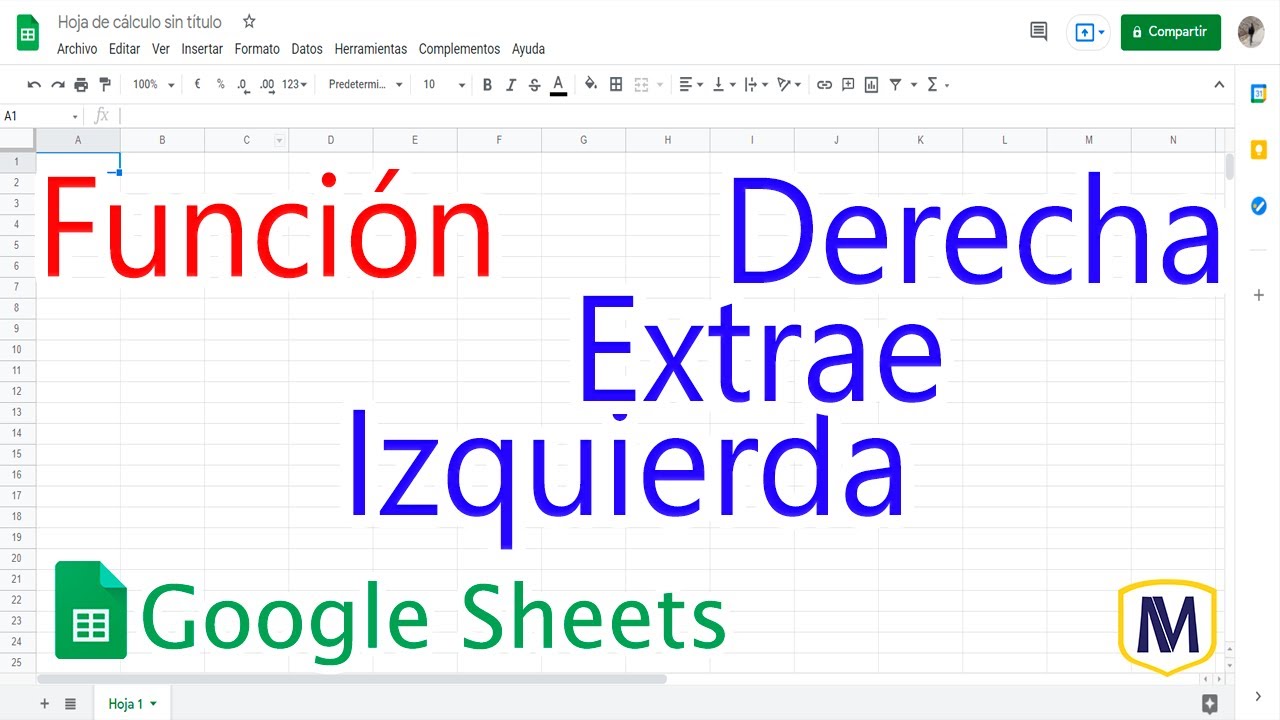Viewport: 1280px width, 720px height.
Task: Open the Predetermi... font dropdown
Action: (x=365, y=85)
